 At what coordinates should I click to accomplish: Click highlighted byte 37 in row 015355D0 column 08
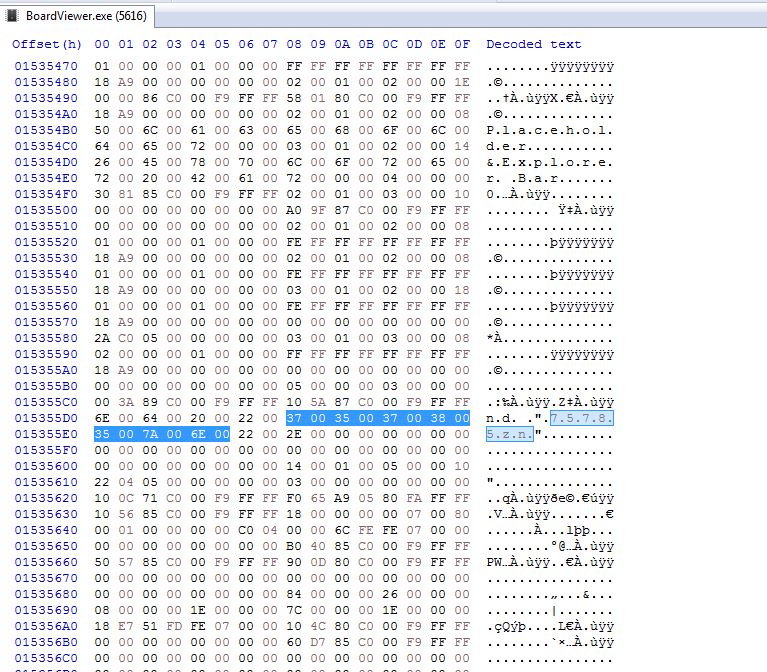tap(294, 419)
